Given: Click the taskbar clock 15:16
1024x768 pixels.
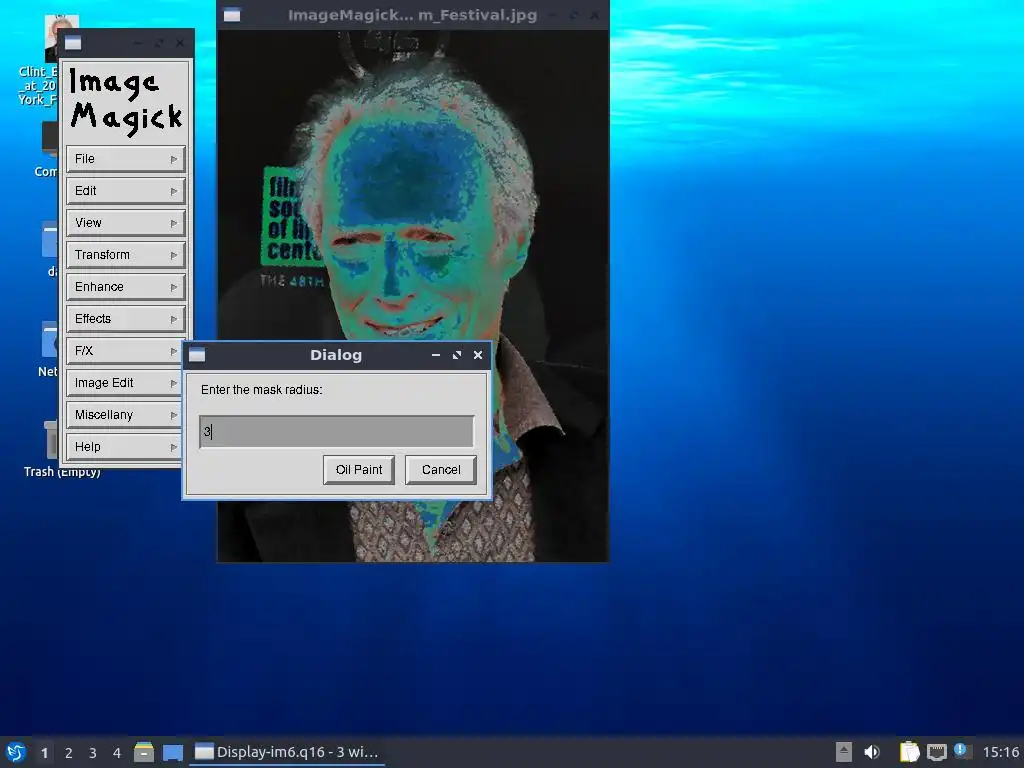Looking at the screenshot, I should (1000, 752).
